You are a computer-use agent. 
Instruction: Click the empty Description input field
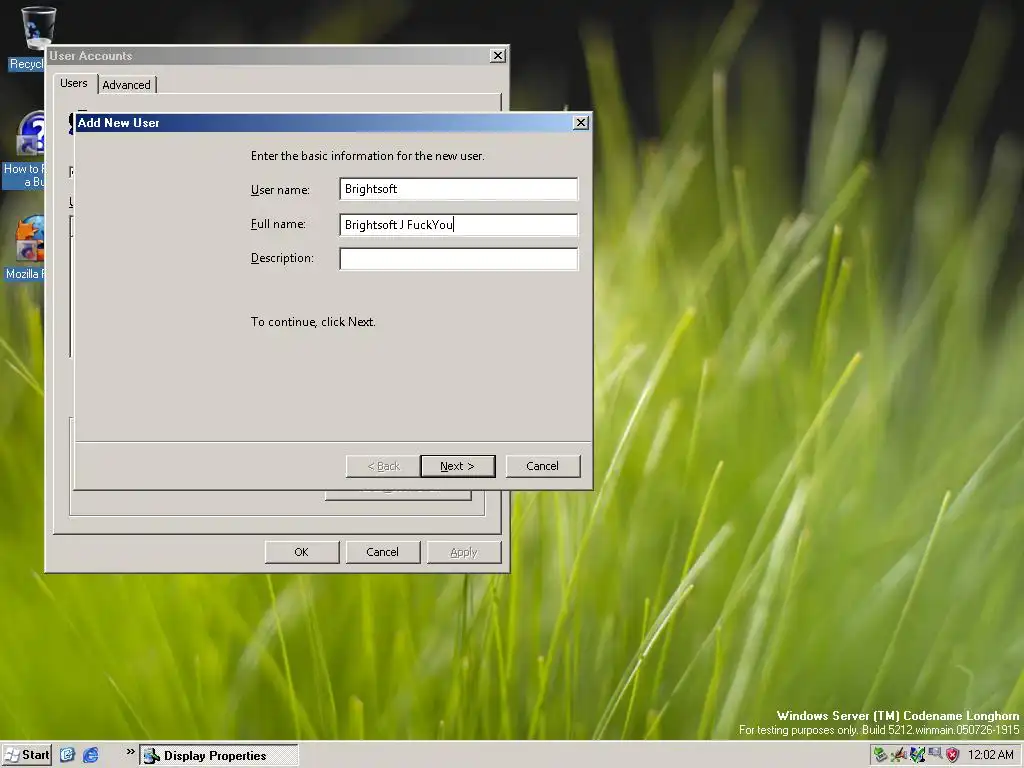point(458,259)
